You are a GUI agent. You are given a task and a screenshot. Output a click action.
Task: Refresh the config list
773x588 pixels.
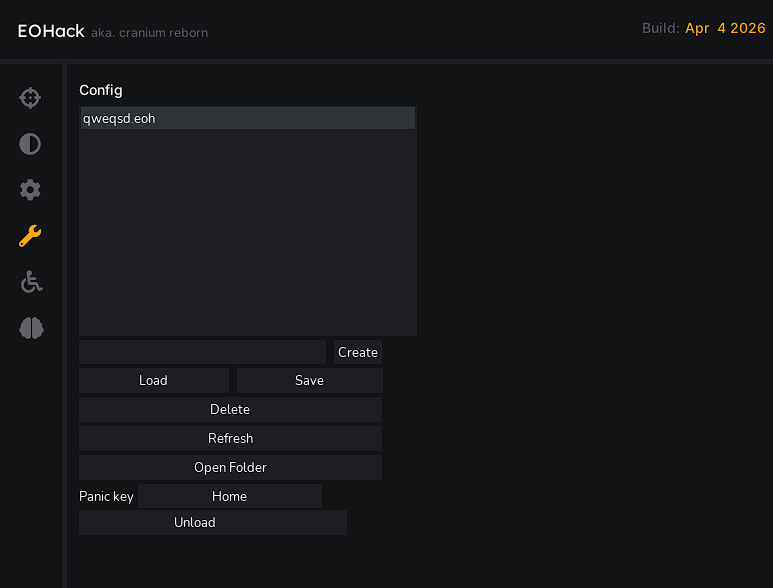point(230,439)
